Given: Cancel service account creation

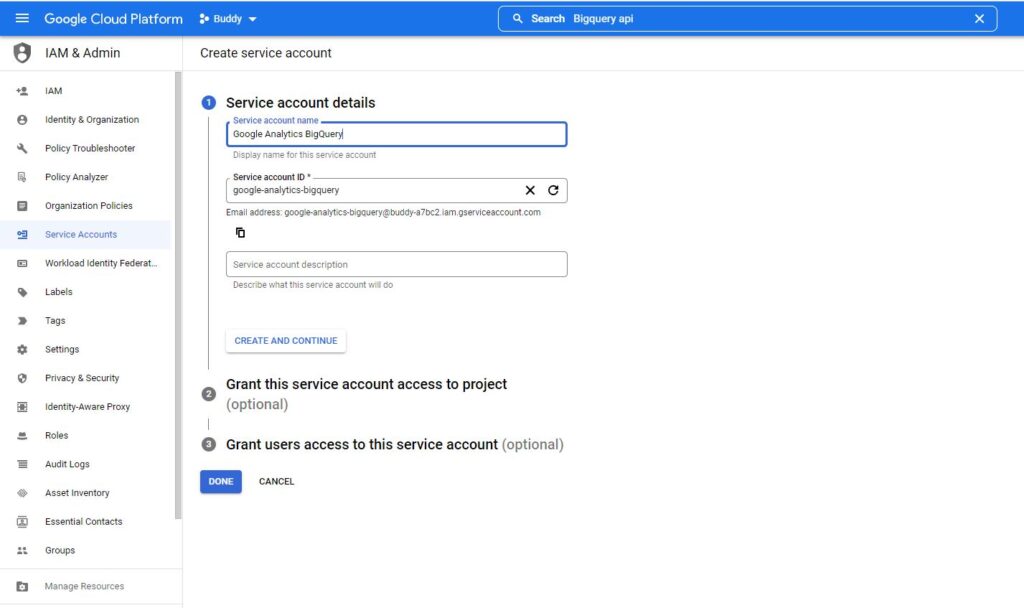Looking at the screenshot, I should point(276,481).
